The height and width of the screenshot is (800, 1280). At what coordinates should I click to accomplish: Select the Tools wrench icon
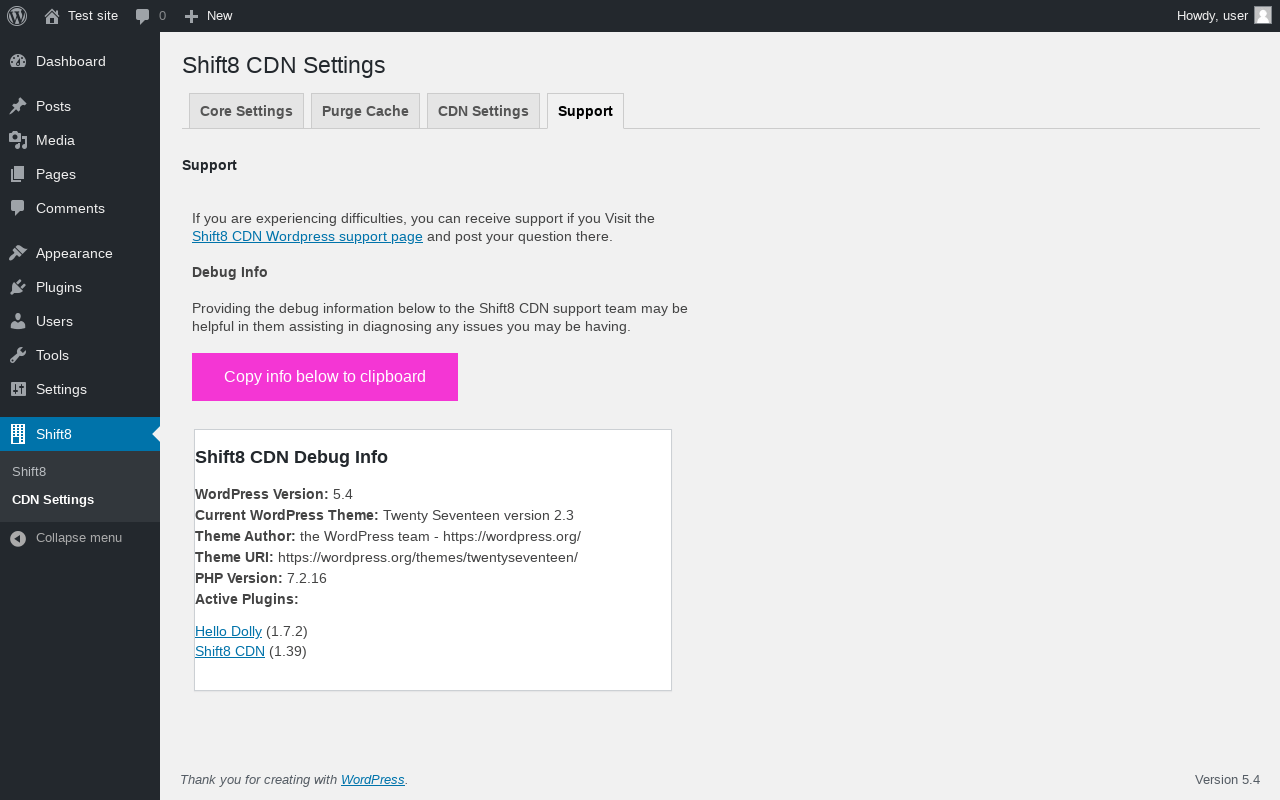[18, 355]
